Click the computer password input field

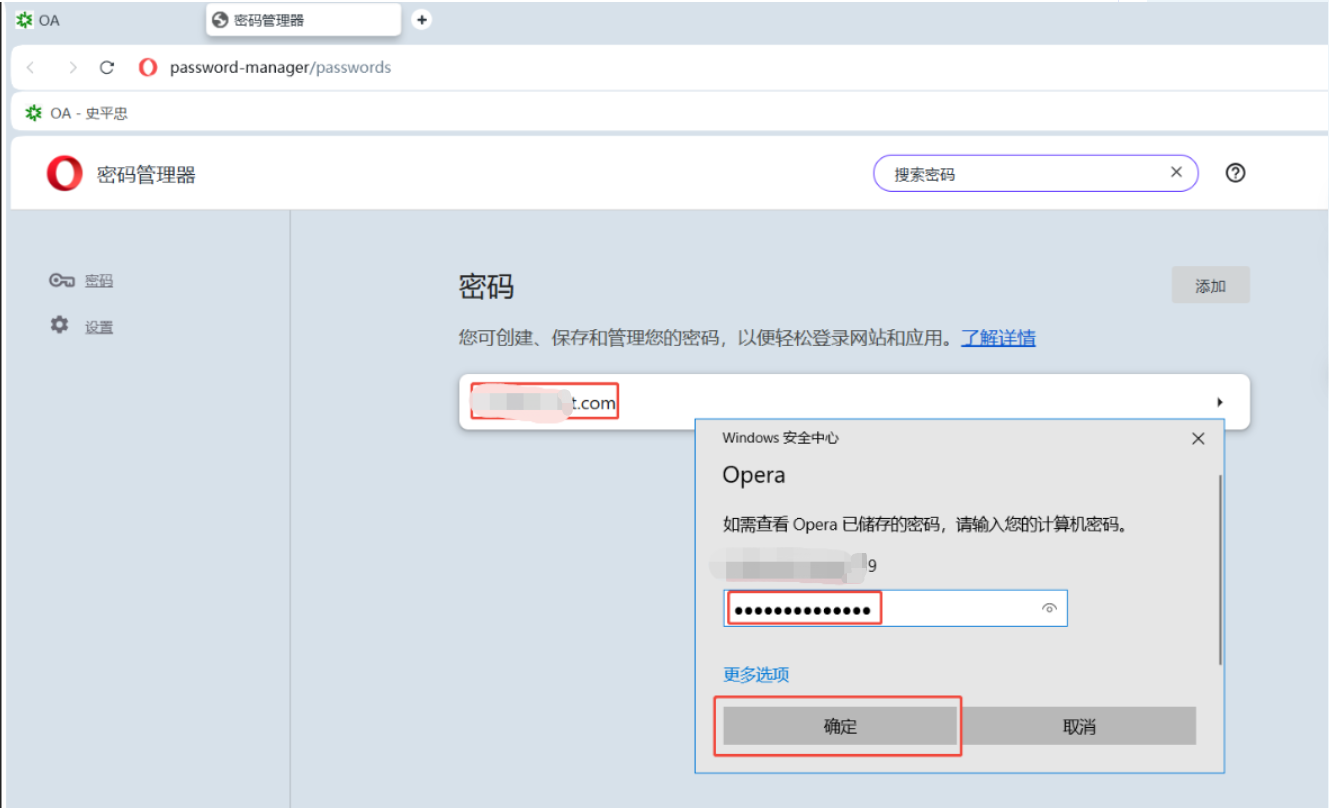point(895,608)
